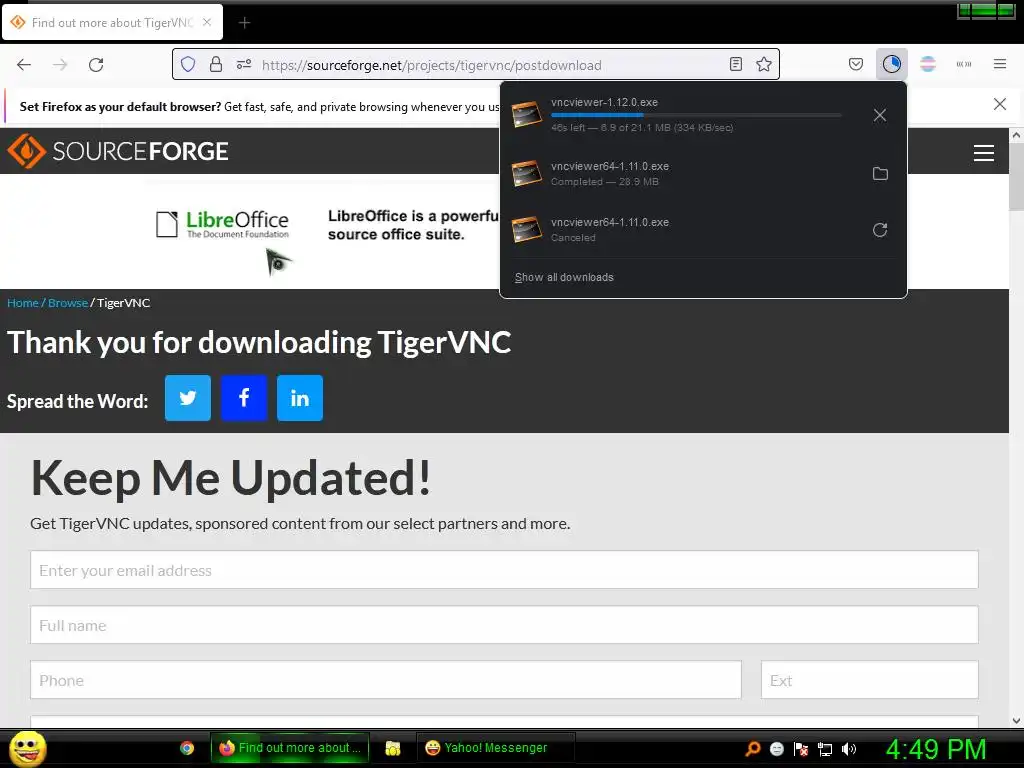Click scrollbar down arrow
The height and width of the screenshot is (768, 1024).
pos(1016,721)
